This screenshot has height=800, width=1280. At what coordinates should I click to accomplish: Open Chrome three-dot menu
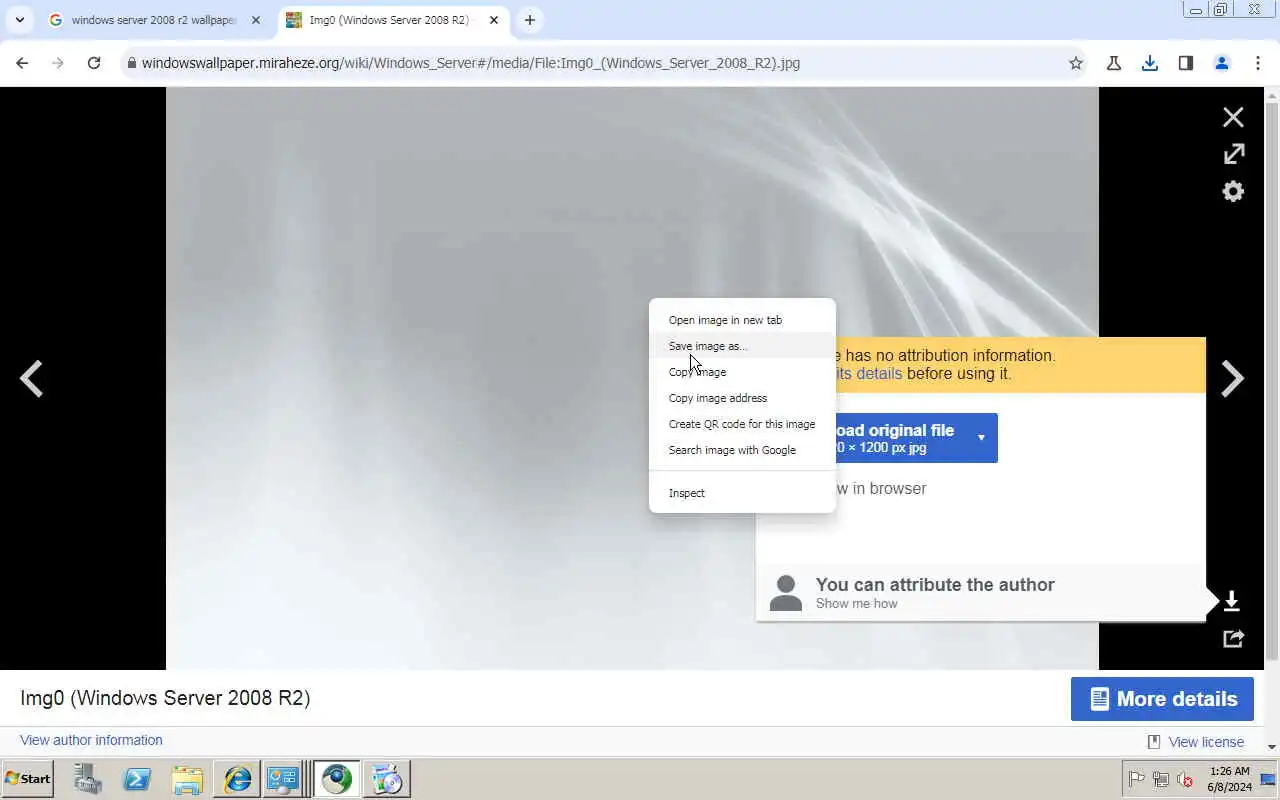[x=1258, y=63]
